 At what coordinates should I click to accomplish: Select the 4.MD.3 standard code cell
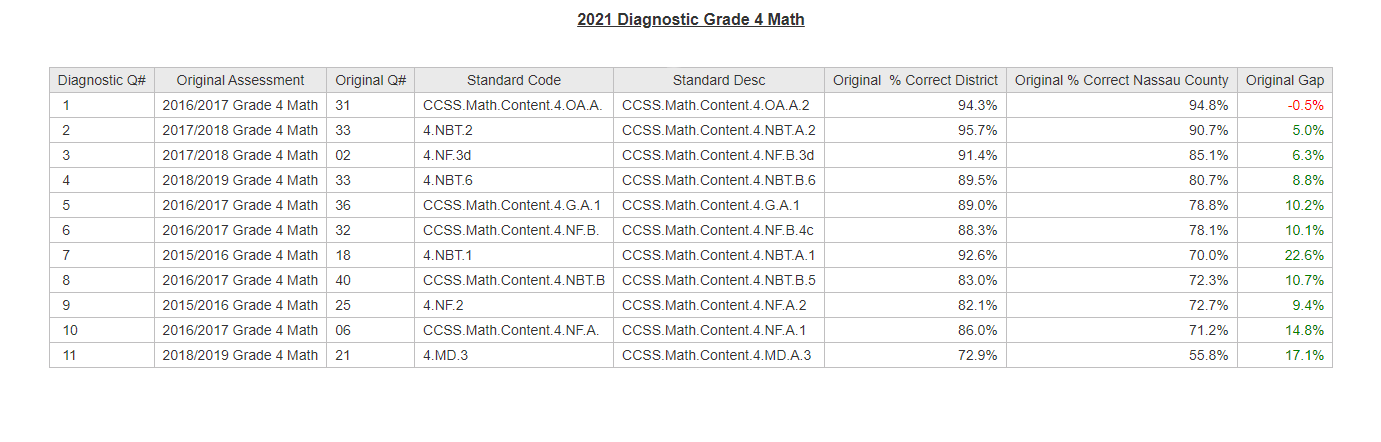point(514,355)
